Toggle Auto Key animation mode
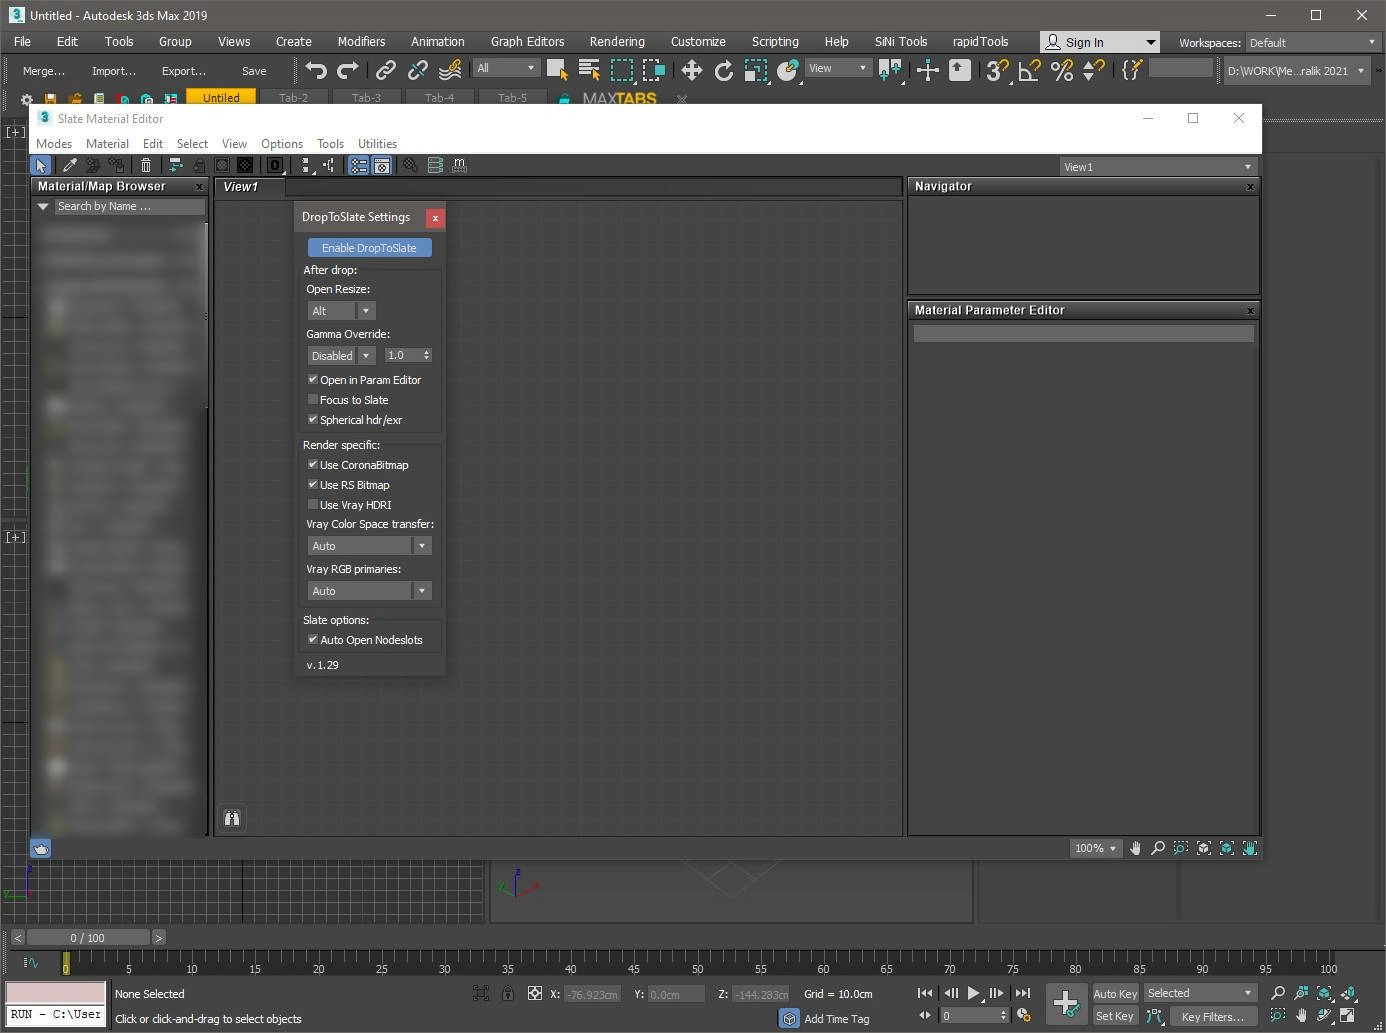 tap(1115, 993)
